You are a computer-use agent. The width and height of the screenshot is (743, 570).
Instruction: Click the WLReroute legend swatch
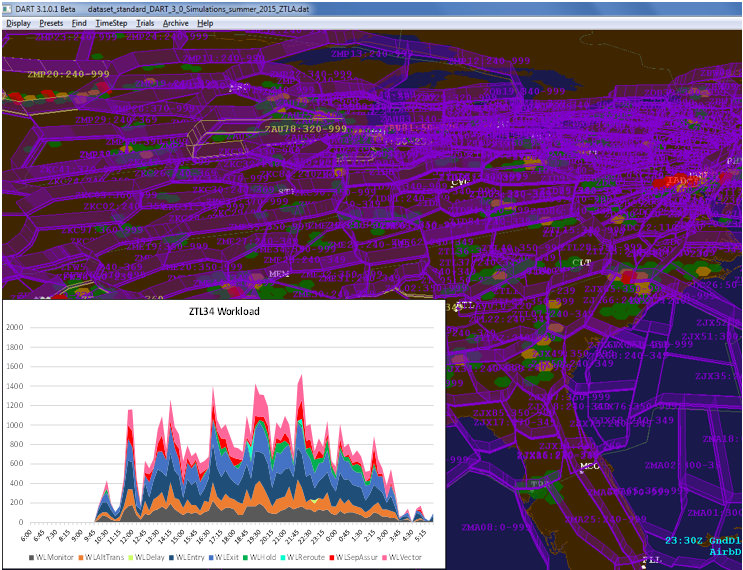(x=283, y=557)
